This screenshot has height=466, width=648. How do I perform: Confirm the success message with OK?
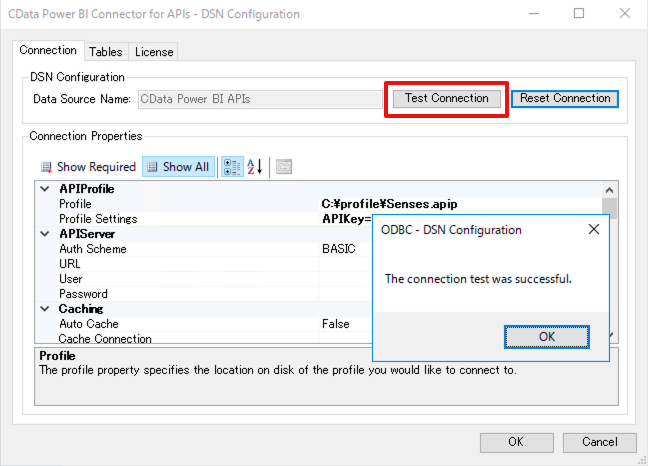coord(546,337)
